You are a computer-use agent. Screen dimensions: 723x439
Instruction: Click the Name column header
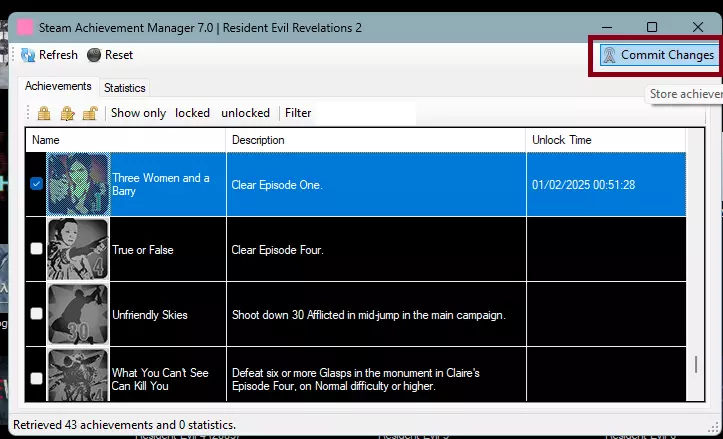pyautogui.click(x=125, y=140)
